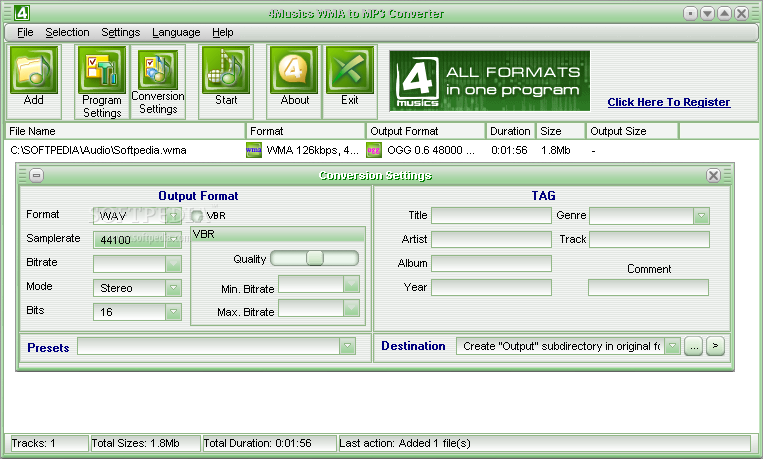Click the Track tag input field
The image size is (763, 459).
(x=649, y=239)
